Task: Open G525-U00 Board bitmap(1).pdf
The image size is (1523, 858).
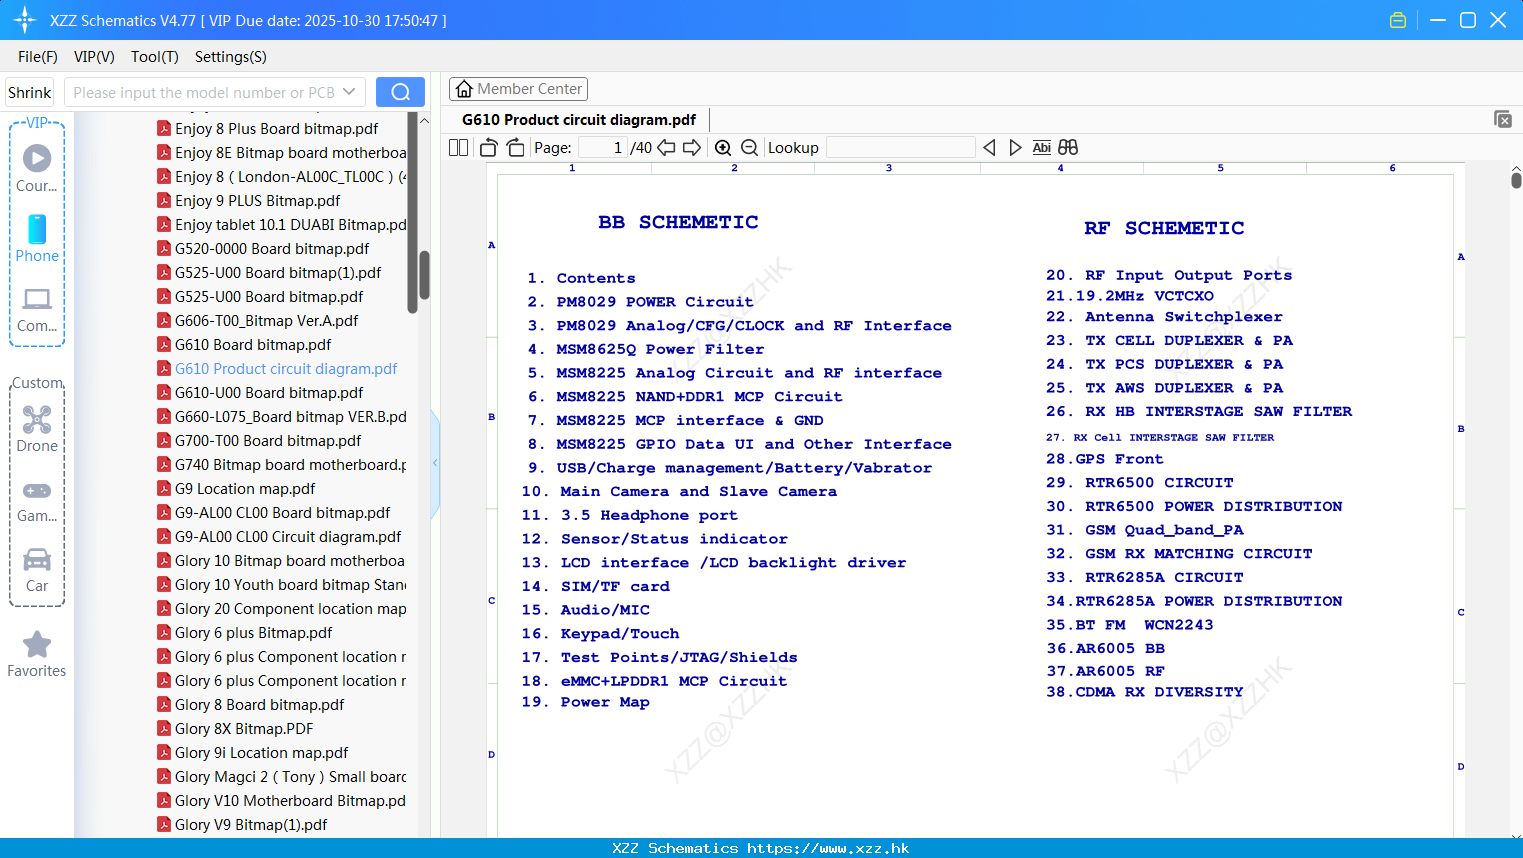Action: click(278, 272)
